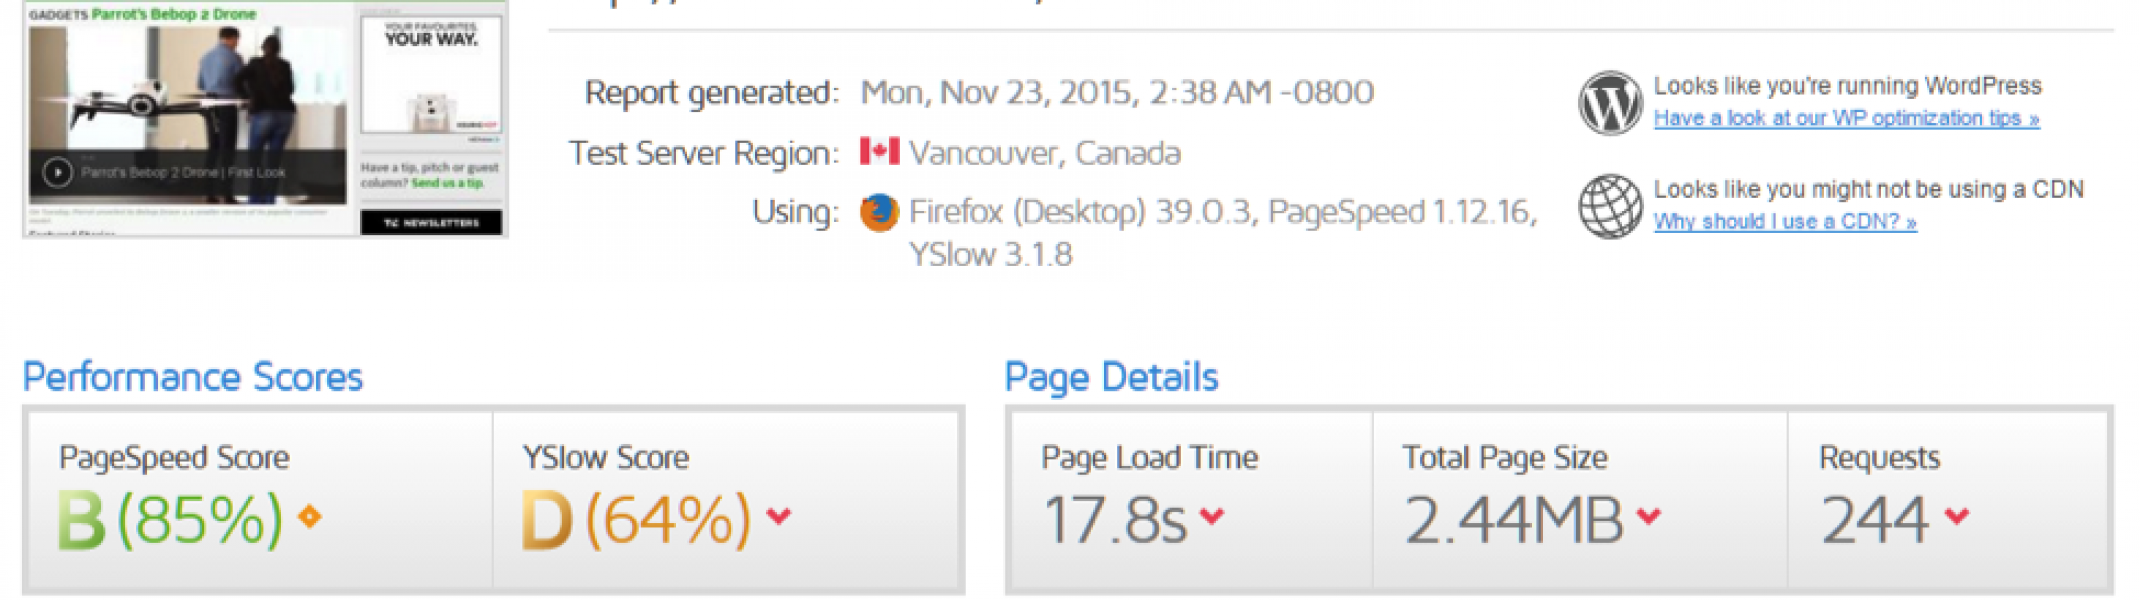Select the YSlow Score D (64%) grade

[636, 520]
